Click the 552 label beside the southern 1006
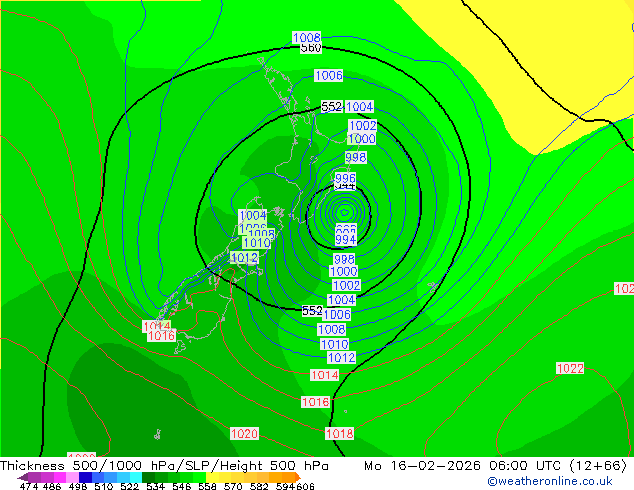 coord(312,310)
